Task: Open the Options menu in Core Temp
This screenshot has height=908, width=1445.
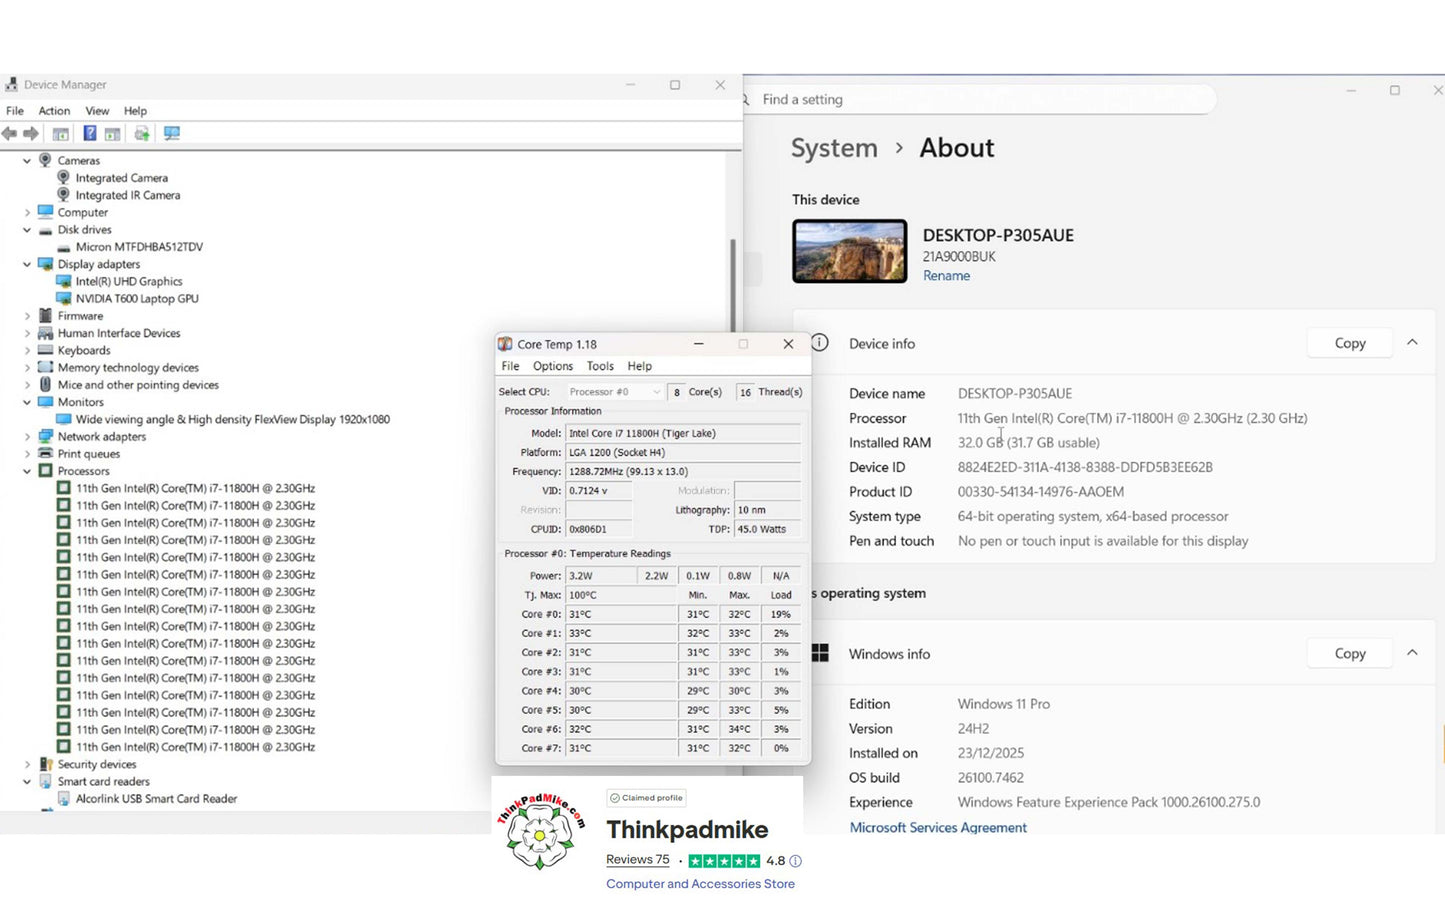Action: point(552,366)
